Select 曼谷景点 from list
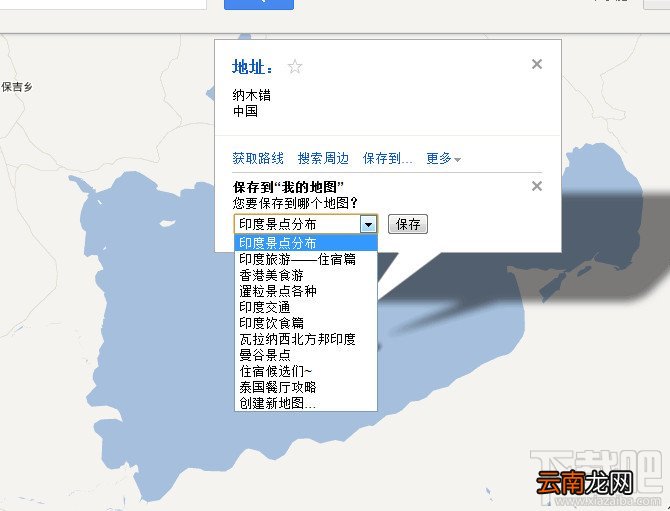Viewport: 670px width, 511px height. [x=306, y=355]
